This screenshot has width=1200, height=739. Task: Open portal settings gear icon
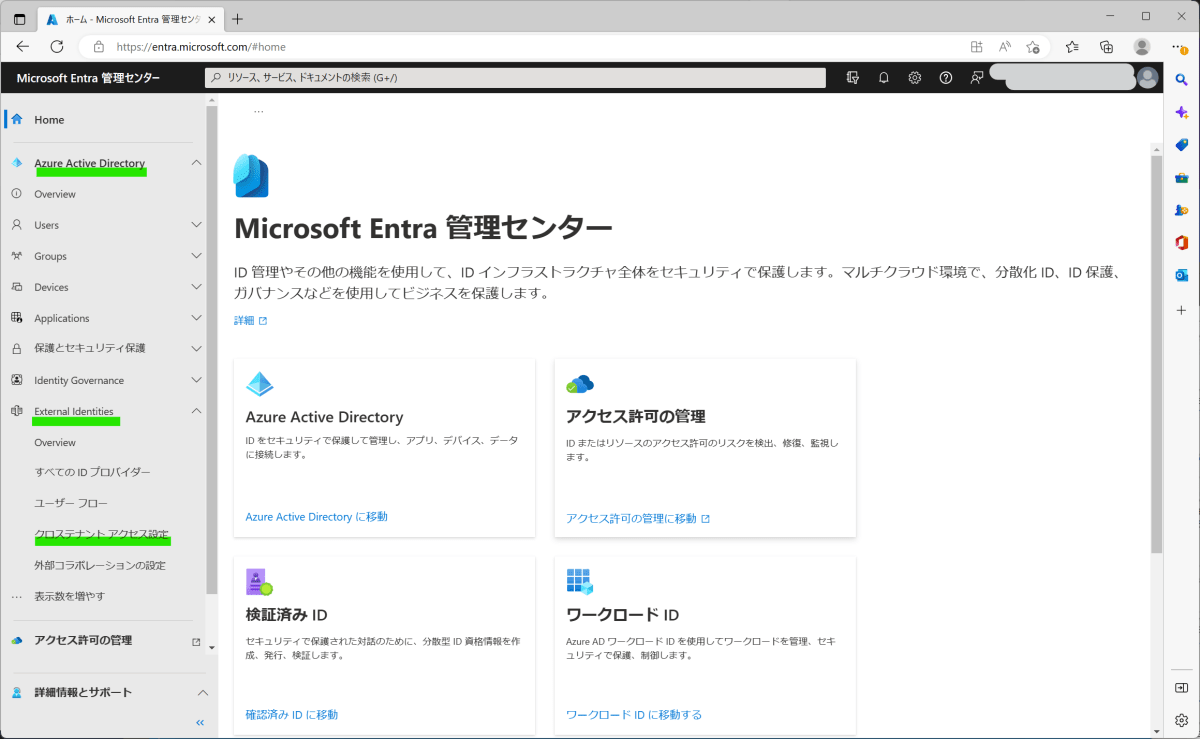click(x=915, y=78)
